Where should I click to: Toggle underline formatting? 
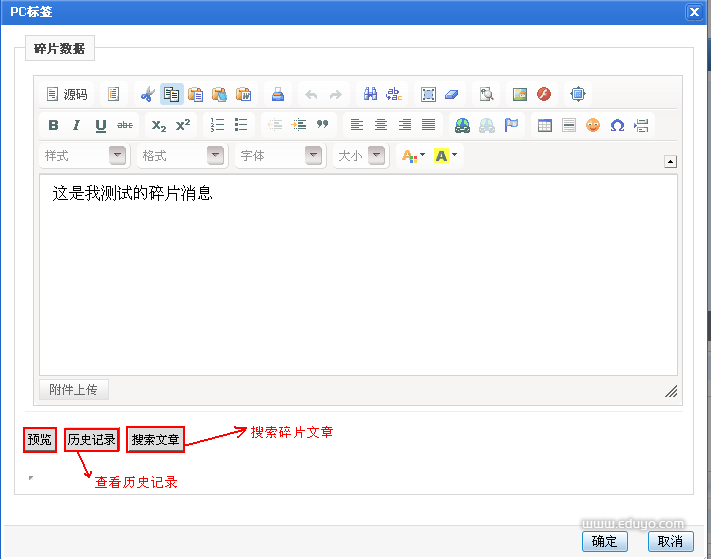coord(101,125)
